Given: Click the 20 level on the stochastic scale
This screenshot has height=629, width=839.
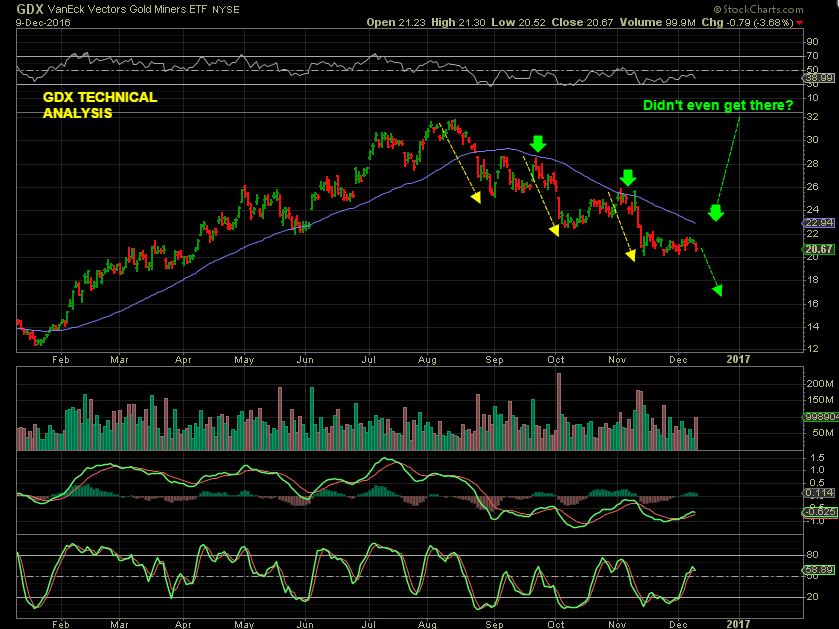Looking at the screenshot, I should pos(812,596).
